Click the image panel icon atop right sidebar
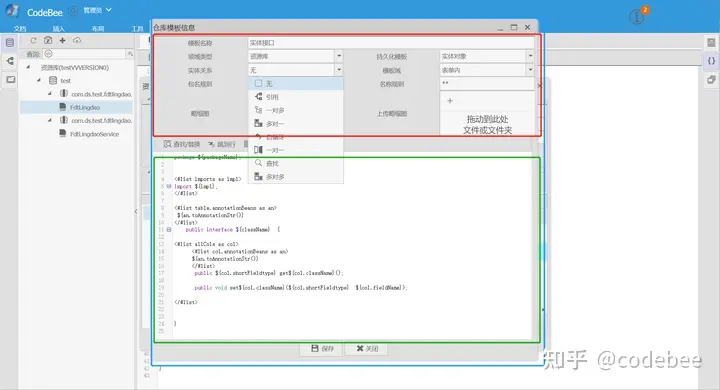This screenshot has height=390, width=720. [x=711, y=43]
